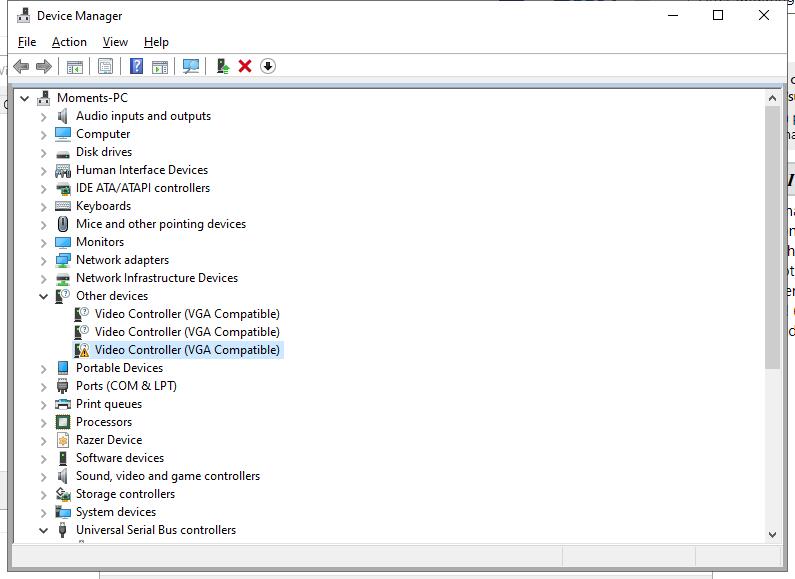
Task: Click the Show/Hide Action Pane toolbar icon
Action: click(x=160, y=66)
